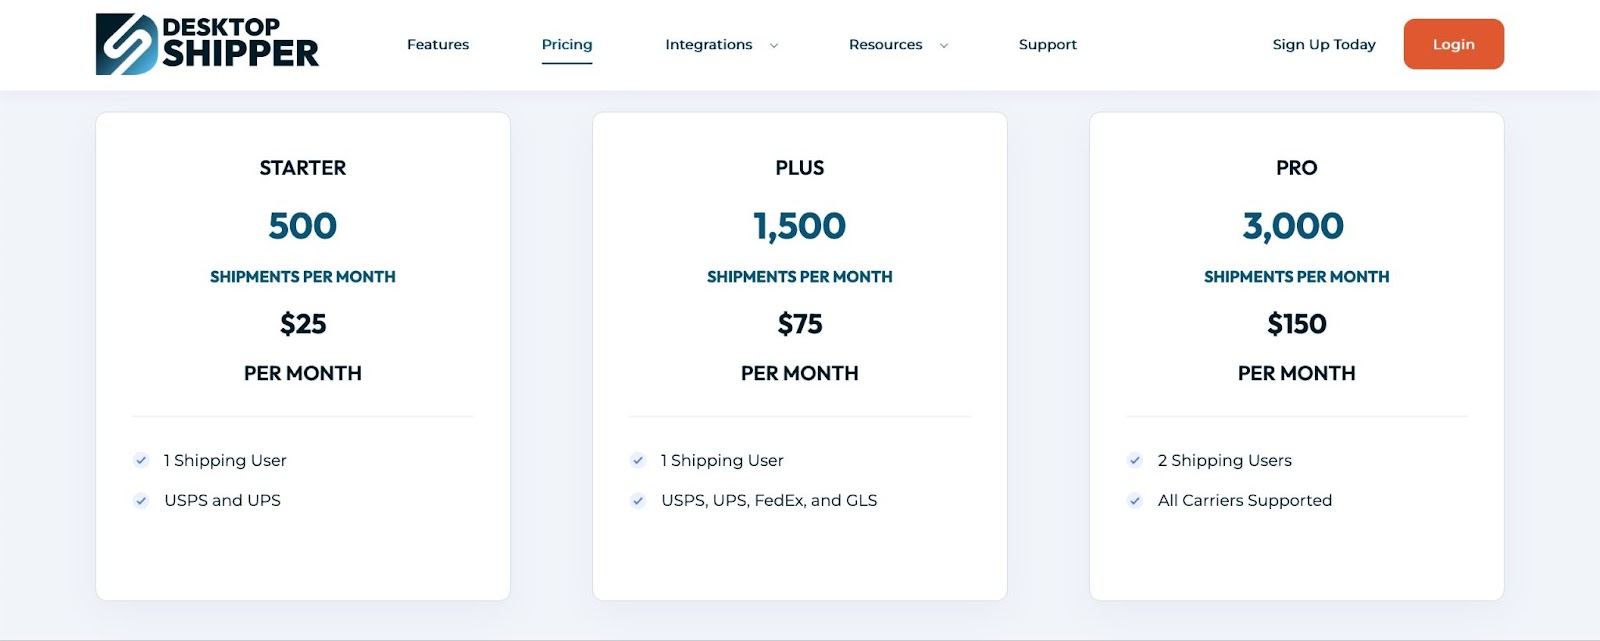Expand the Integrations dropdown chevron

click(773, 46)
